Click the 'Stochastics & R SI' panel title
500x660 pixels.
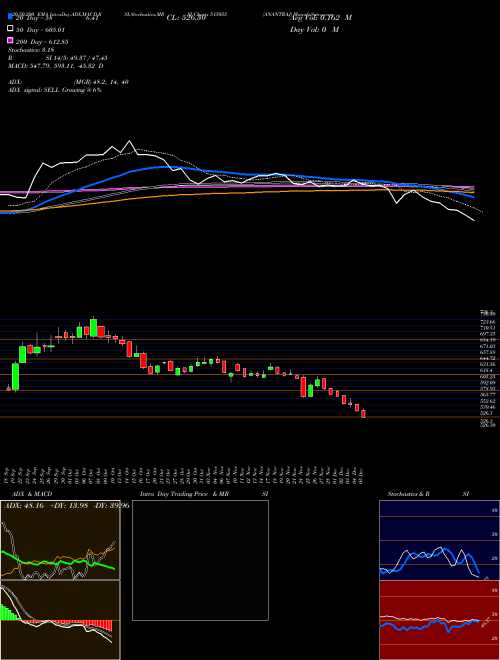click(x=428, y=494)
